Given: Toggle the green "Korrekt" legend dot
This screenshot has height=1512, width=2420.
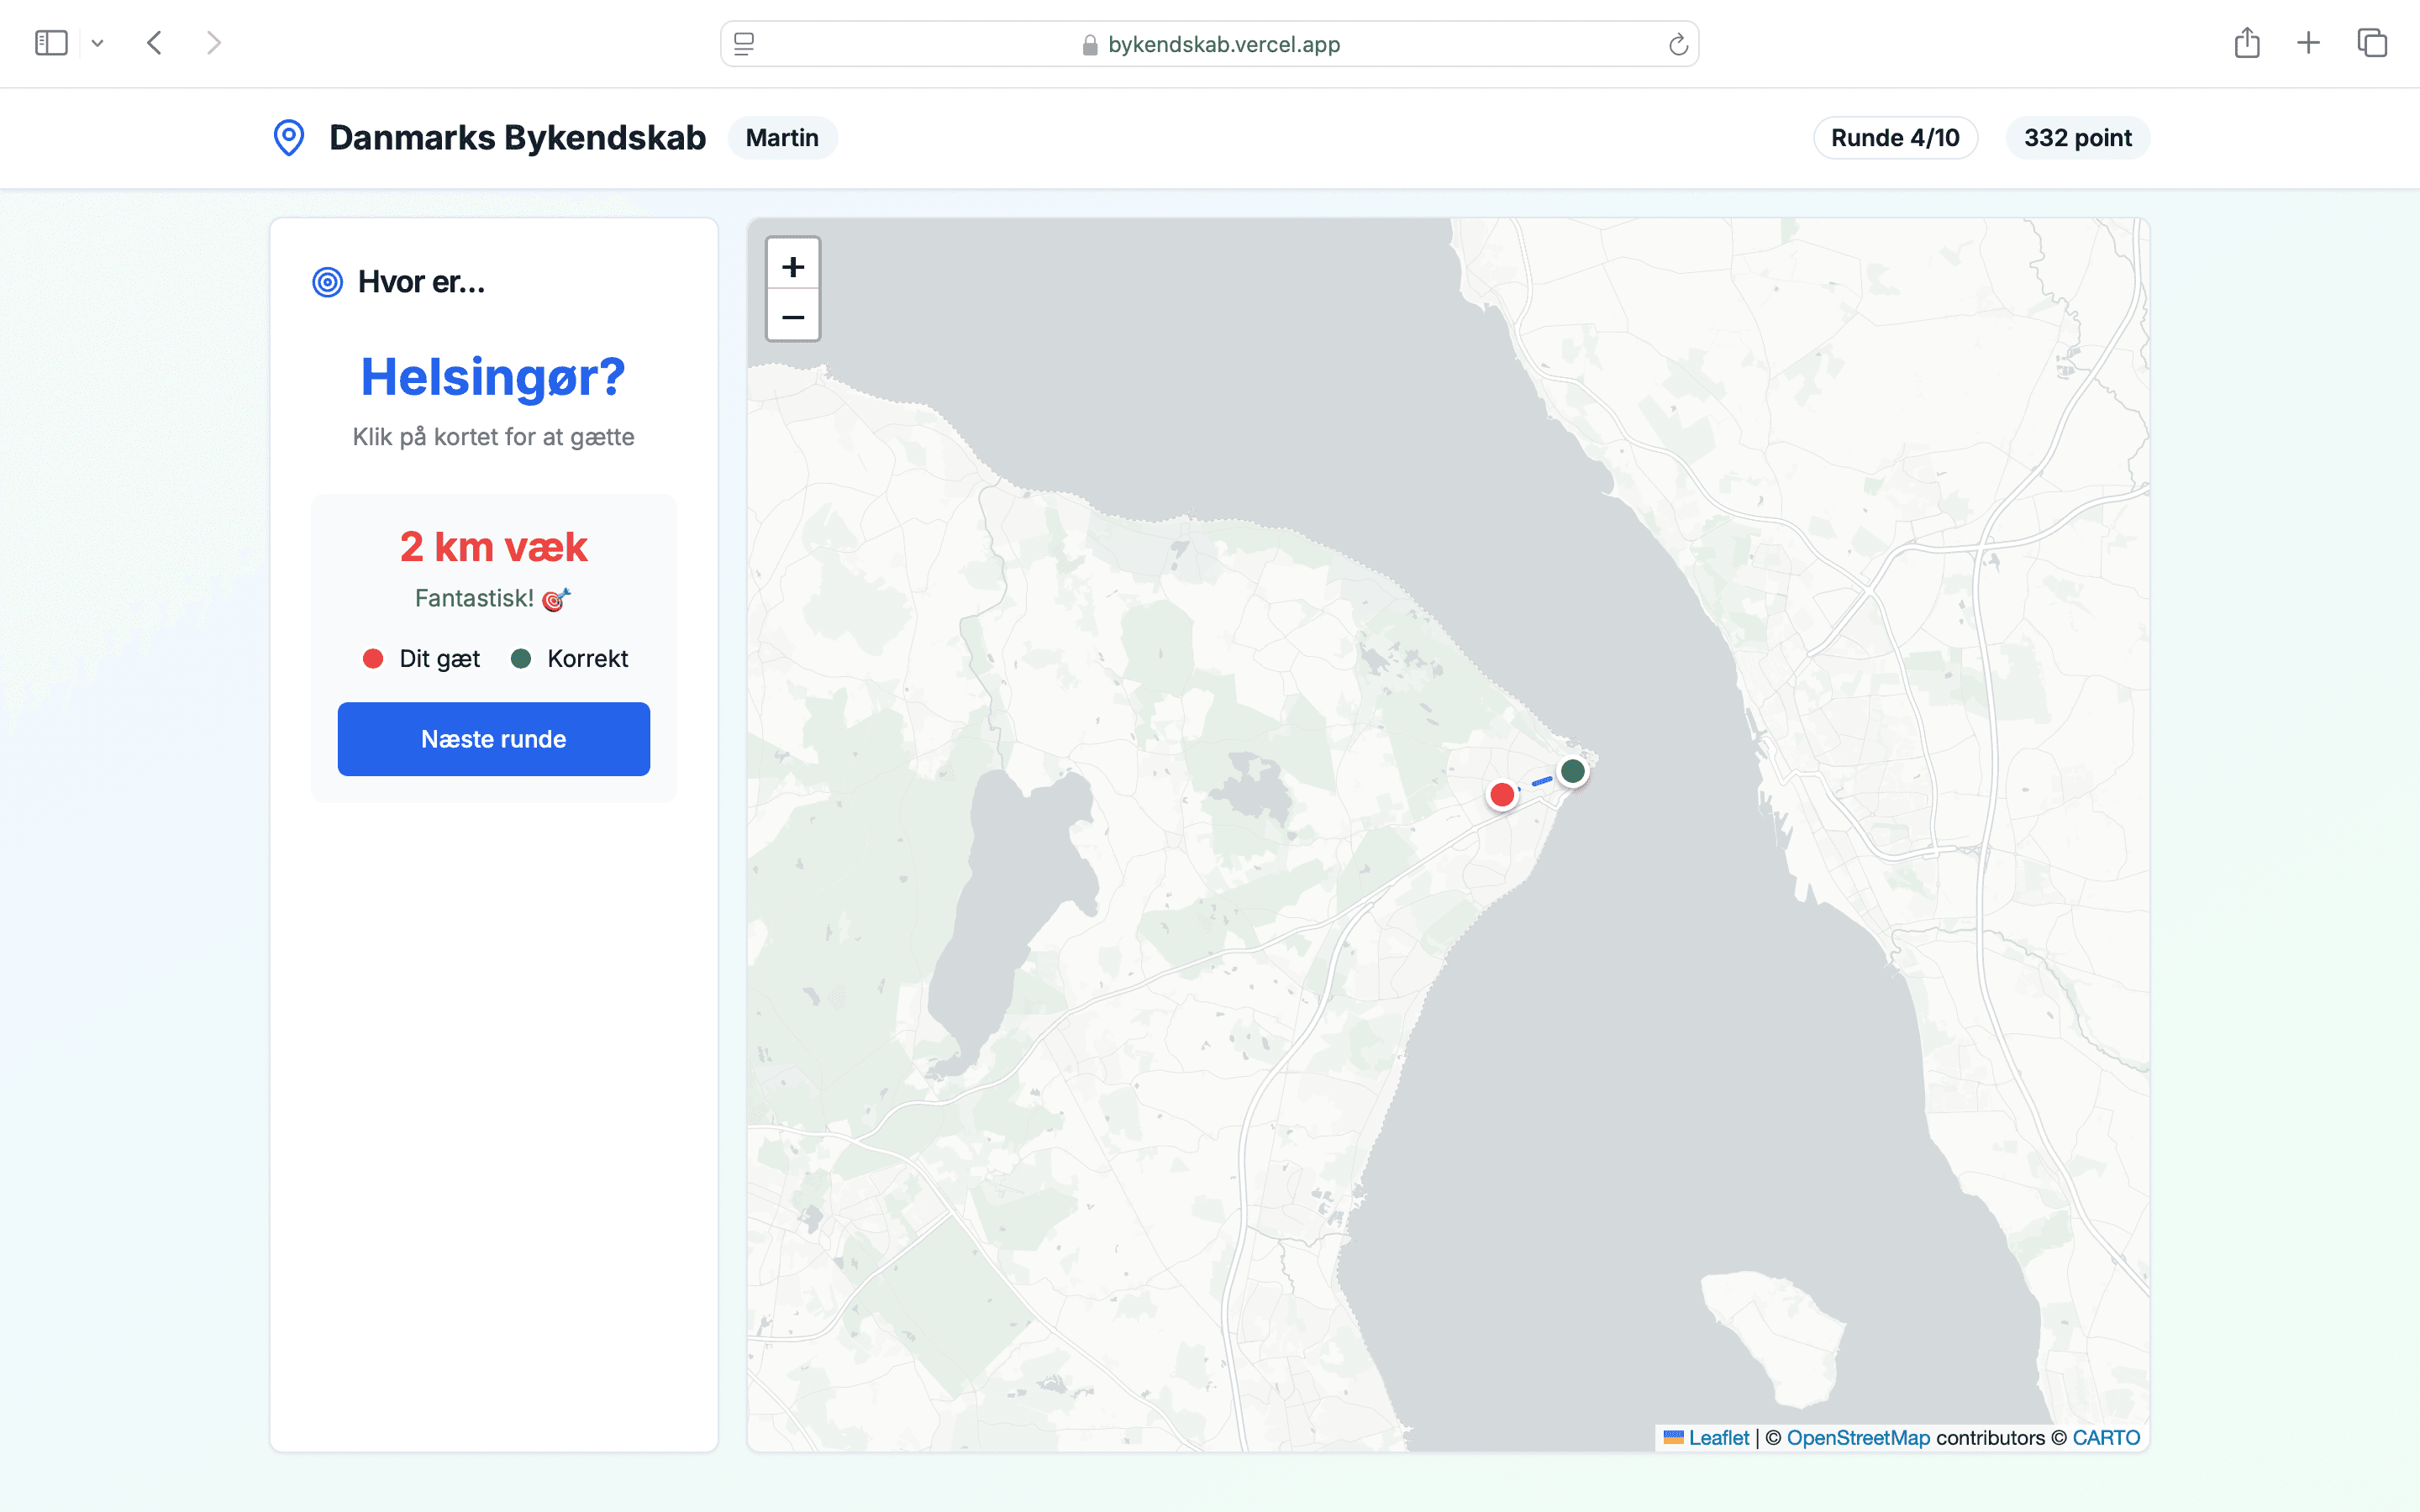Looking at the screenshot, I should pyautogui.click(x=522, y=658).
